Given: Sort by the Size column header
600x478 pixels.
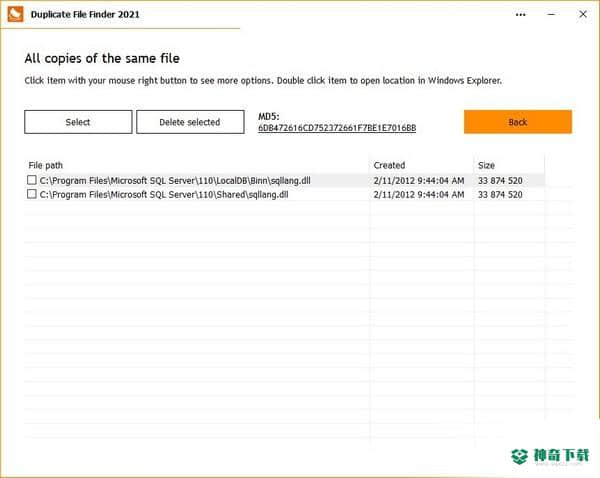Looking at the screenshot, I should (486, 165).
